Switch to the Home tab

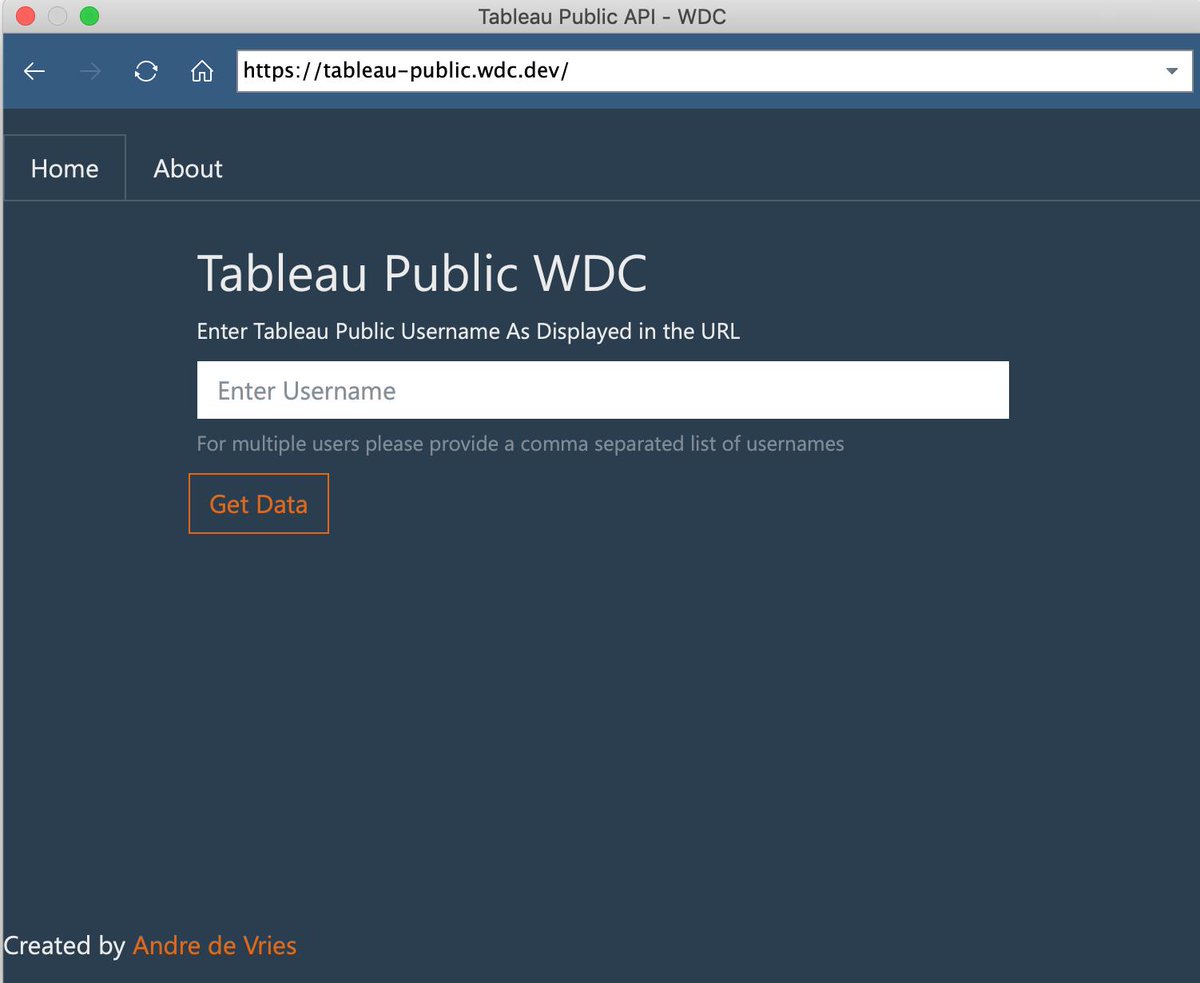click(x=65, y=168)
